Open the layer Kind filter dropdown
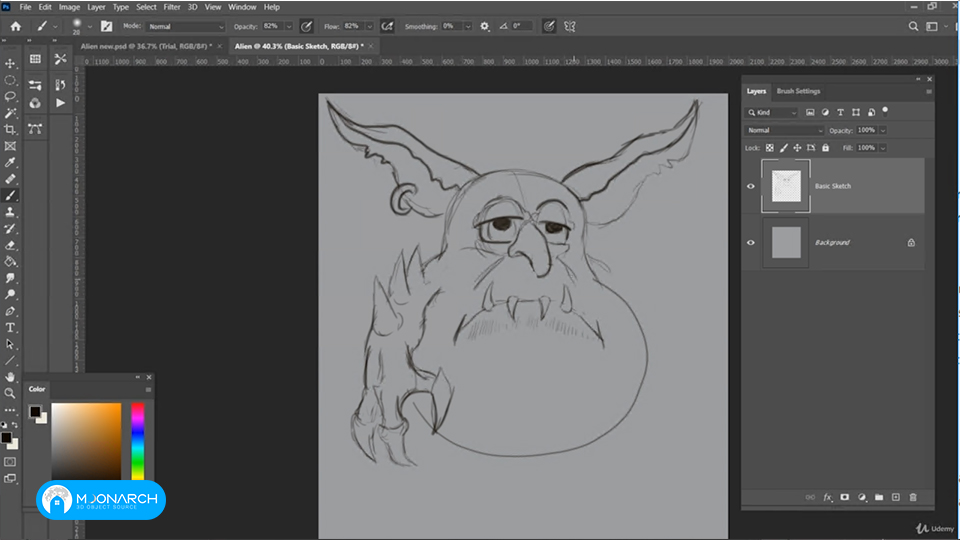The image size is (960, 540). tap(772, 113)
